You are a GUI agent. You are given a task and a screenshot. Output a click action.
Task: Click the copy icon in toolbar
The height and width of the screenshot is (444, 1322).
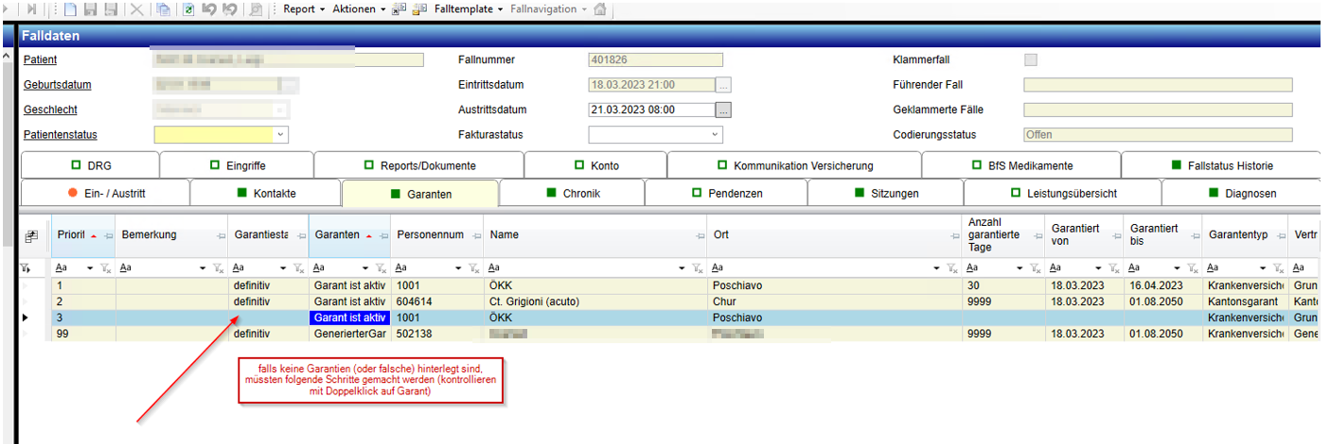click(x=162, y=9)
